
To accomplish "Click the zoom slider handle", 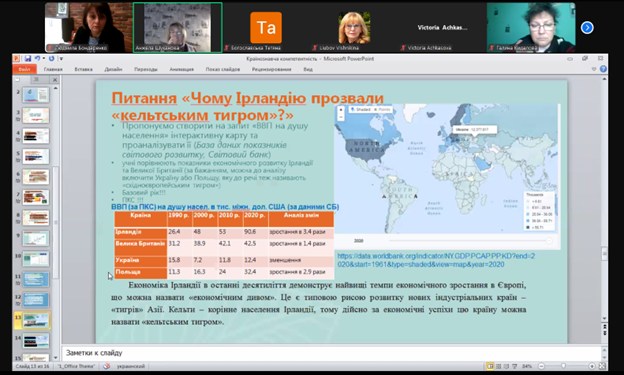I will 564,366.
